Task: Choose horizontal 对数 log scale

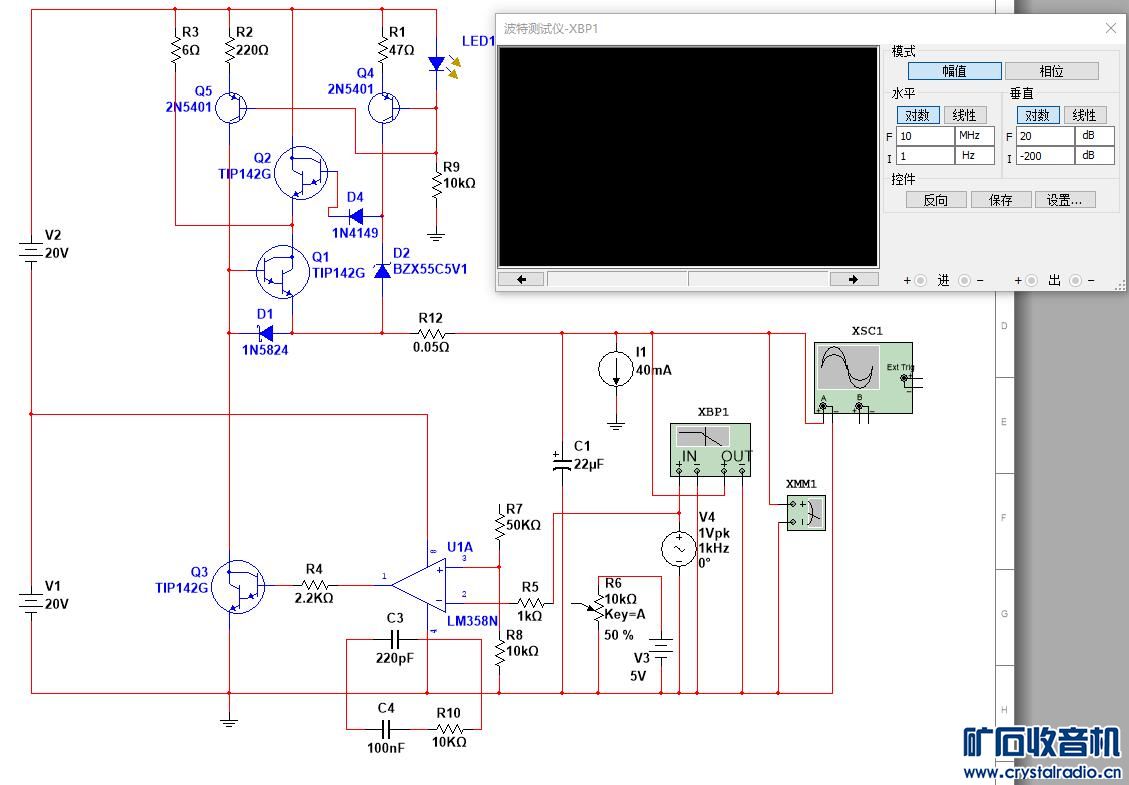Action: [x=917, y=115]
